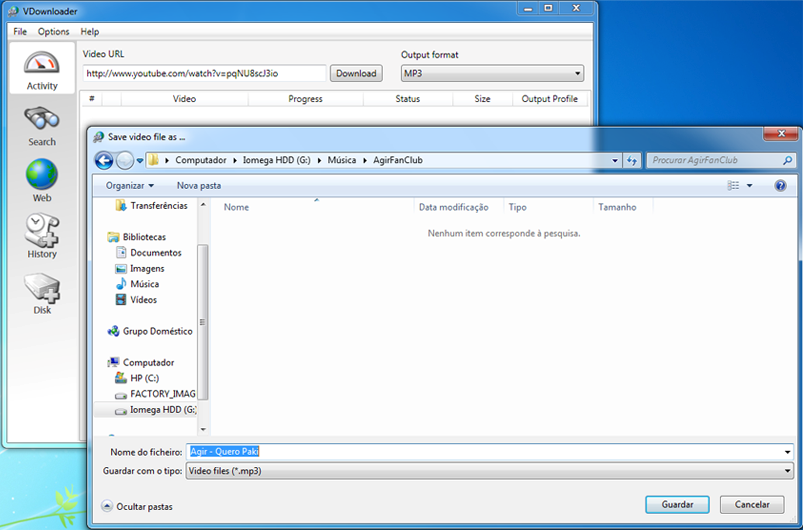Click sidebar scrollbar up arrow
804x530 pixels.
(x=203, y=205)
